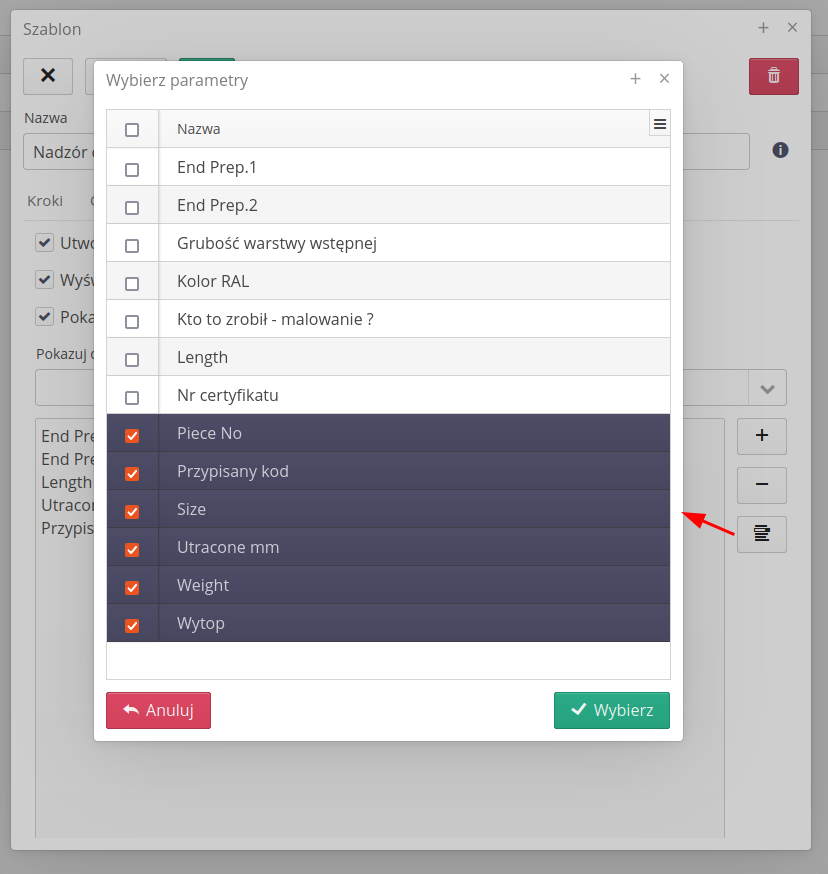Sort by the Nazwa column header
Viewport: 828px width, 874px height.
coord(199,129)
